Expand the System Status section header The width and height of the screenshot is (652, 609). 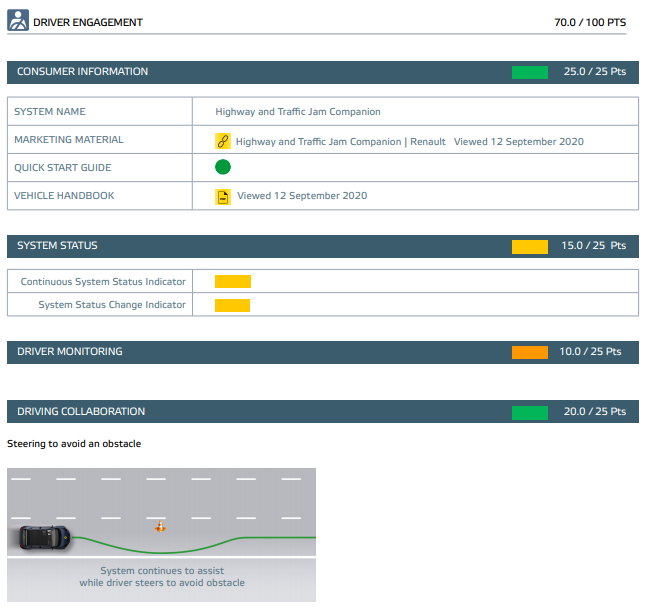(x=323, y=246)
